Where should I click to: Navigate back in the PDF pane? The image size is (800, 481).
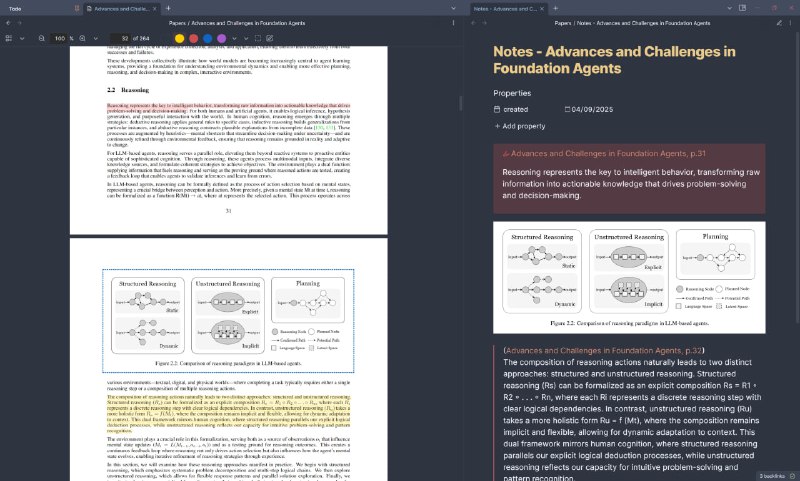coord(8,23)
